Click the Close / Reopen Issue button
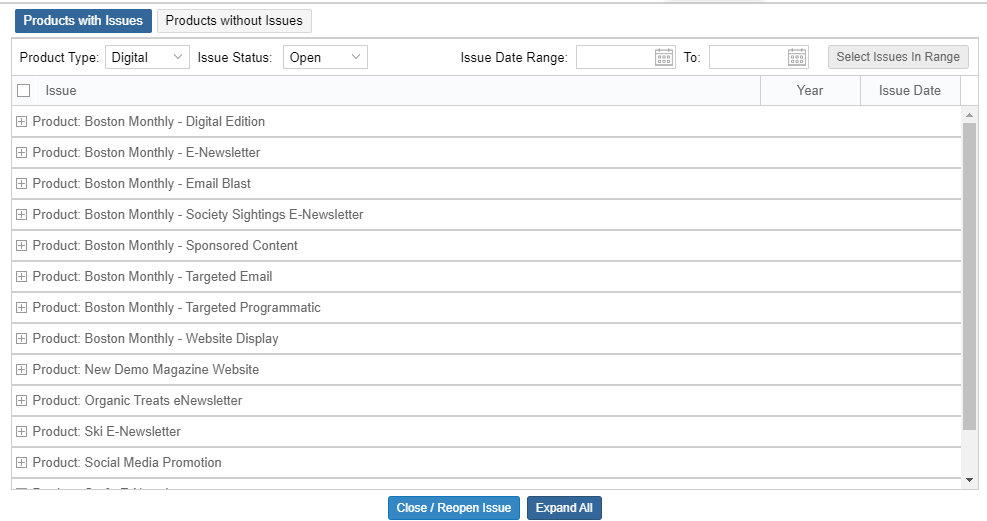 click(x=454, y=508)
